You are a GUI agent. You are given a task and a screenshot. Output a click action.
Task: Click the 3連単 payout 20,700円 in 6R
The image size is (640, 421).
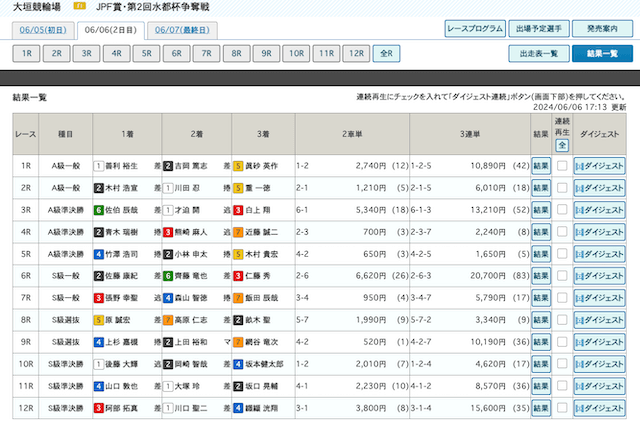tap(488, 276)
